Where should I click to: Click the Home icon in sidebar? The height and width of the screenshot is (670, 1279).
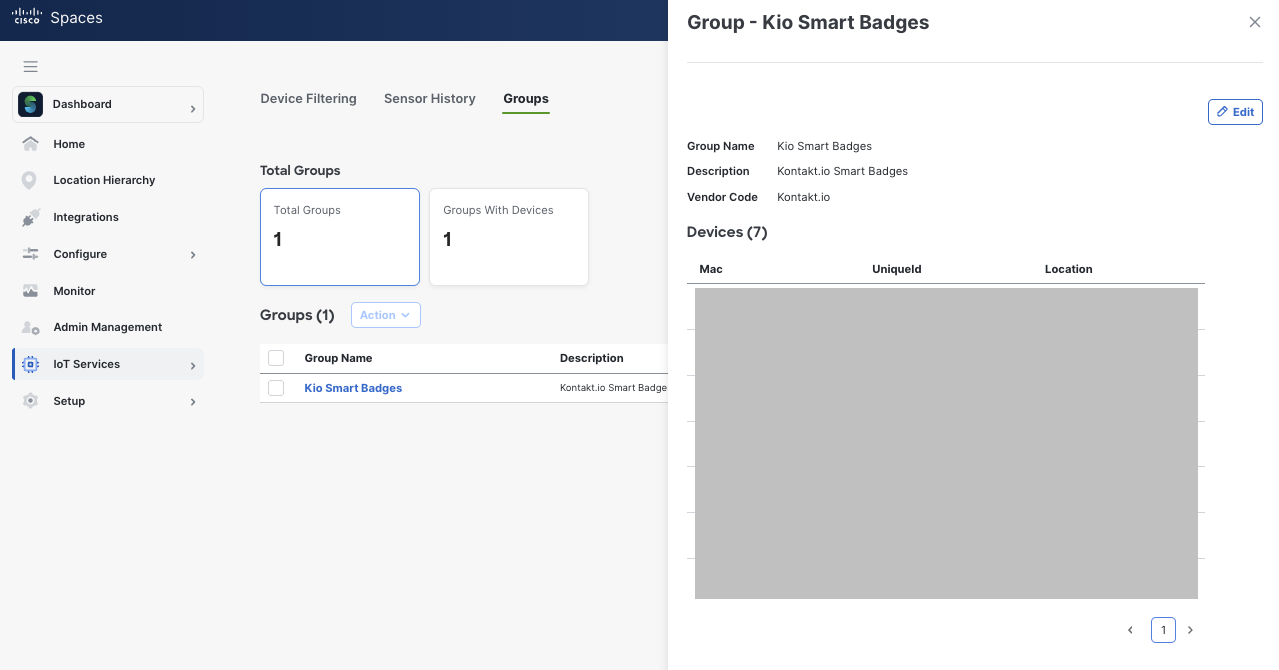30,144
